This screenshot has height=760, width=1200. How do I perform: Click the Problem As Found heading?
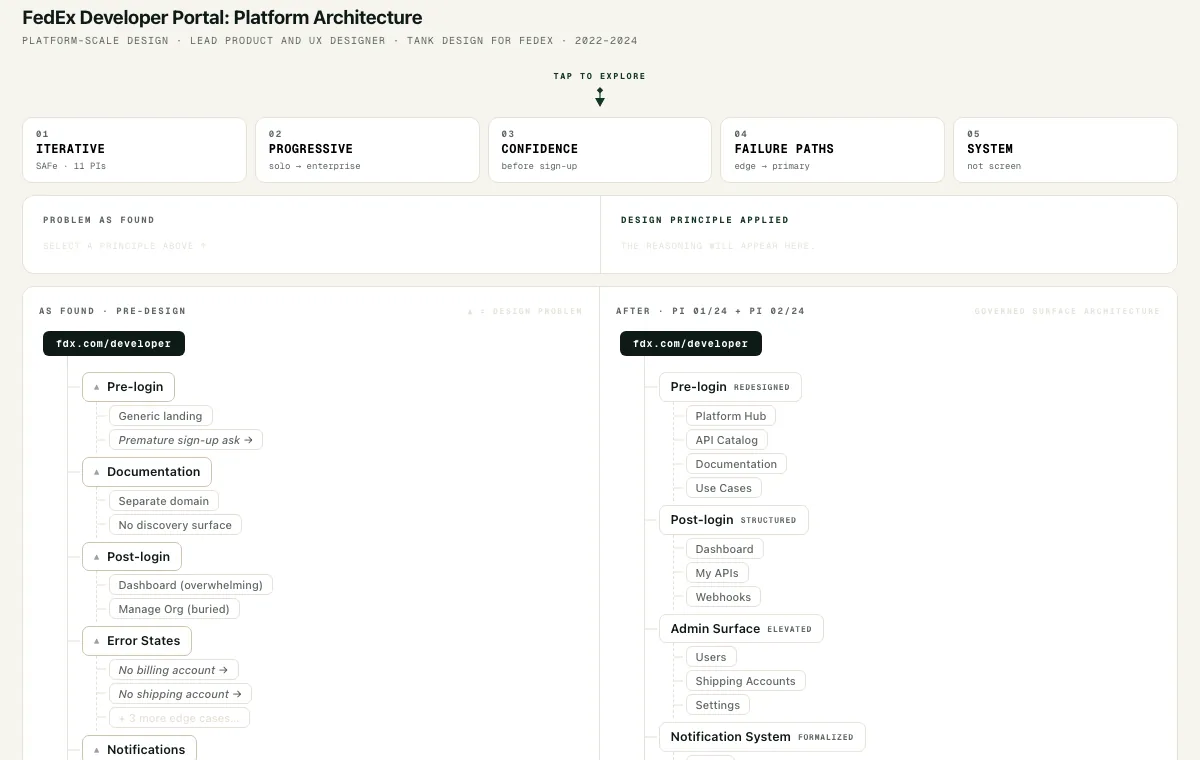tap(99, 220)
